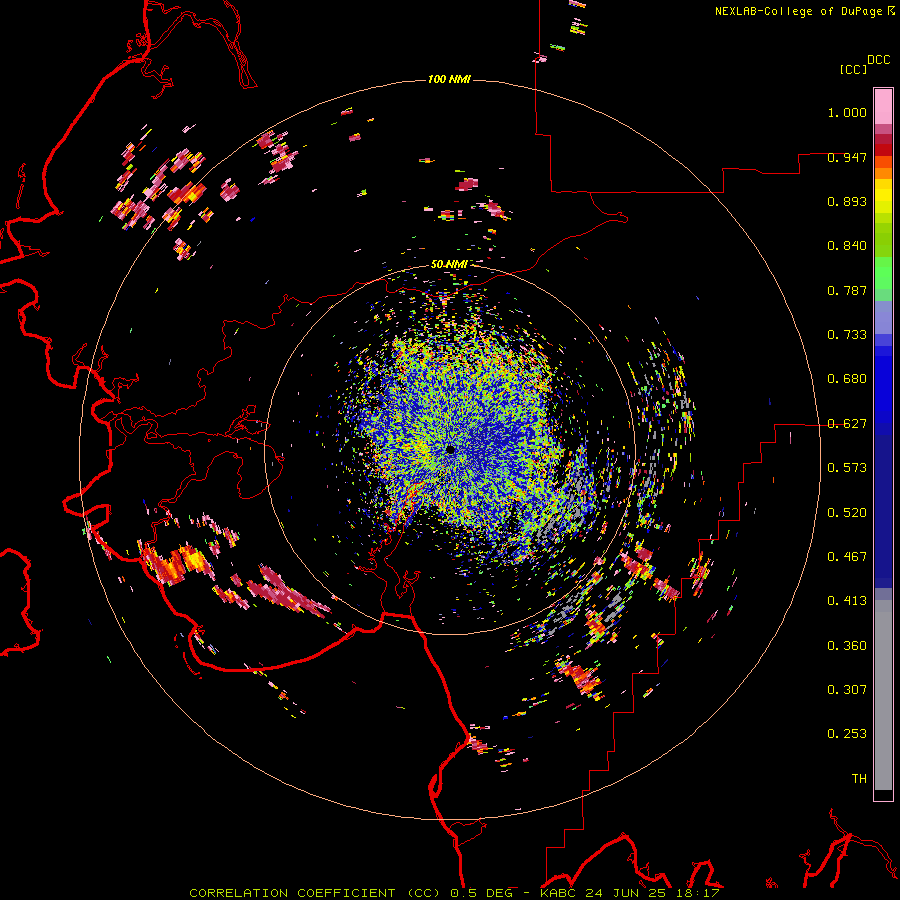
Task: Click the black radar site dot at center
Action: tap(451, 449)
